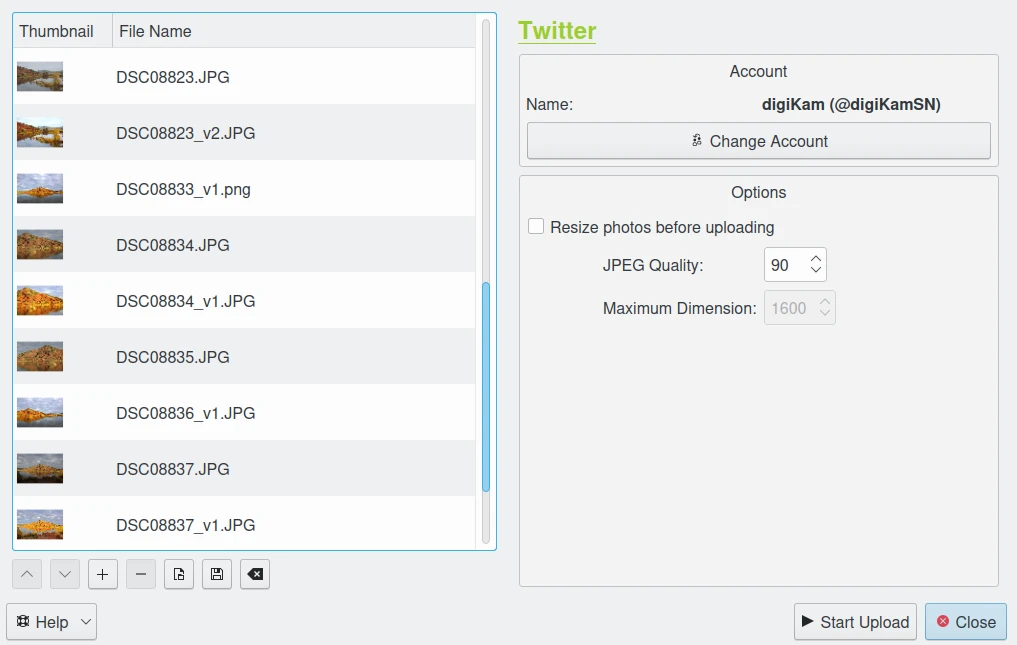
Task: Close the Twitter export dialog
Action: [965, 622]
